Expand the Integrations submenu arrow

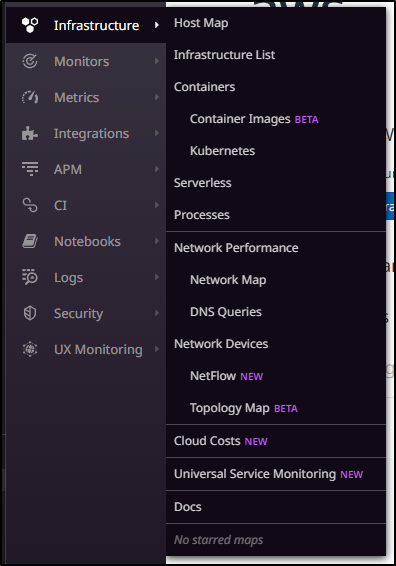(157, 133)
